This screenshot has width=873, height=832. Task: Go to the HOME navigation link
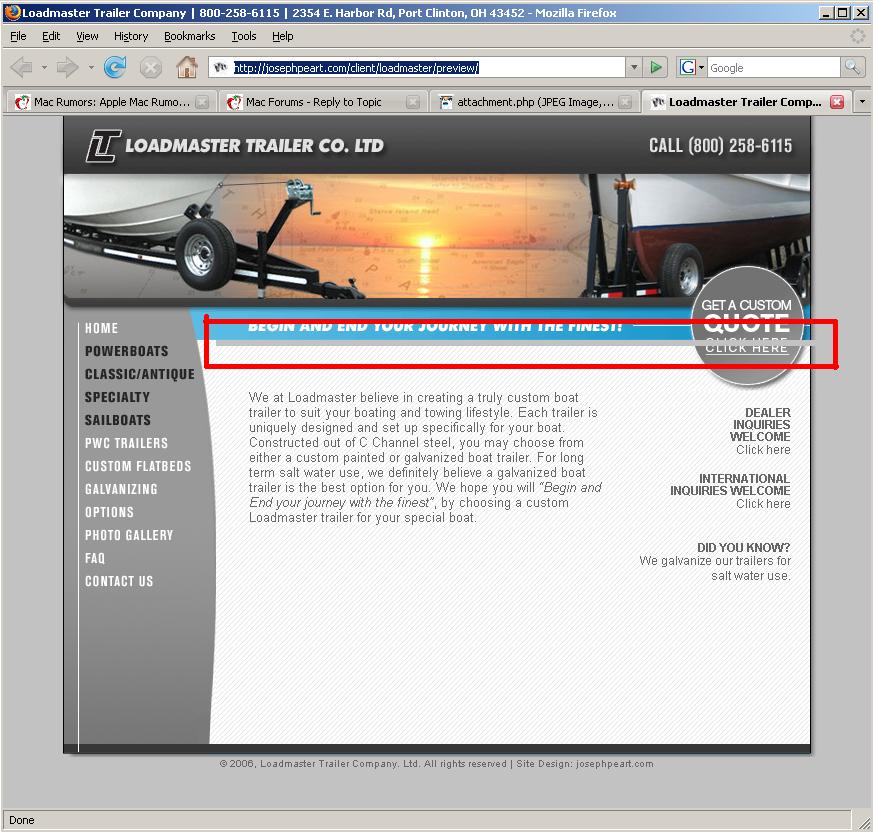101,329
